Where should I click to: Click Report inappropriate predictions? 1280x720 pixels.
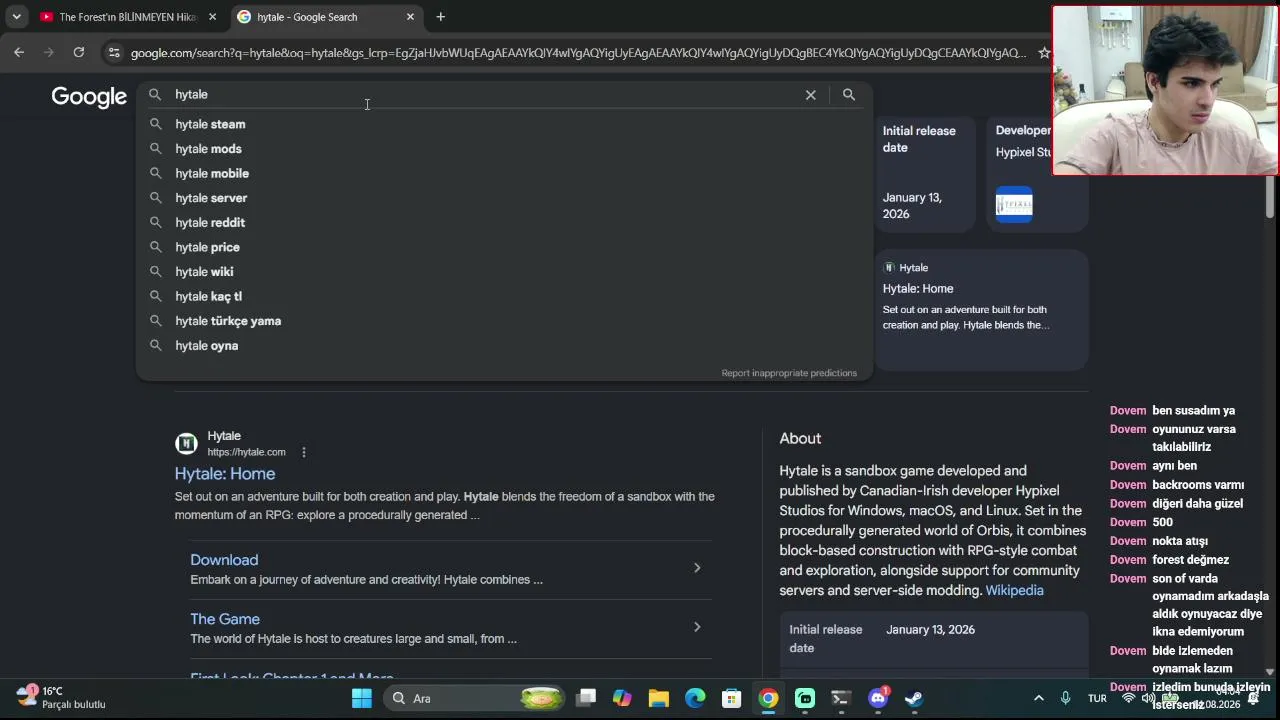click(789, 373)
